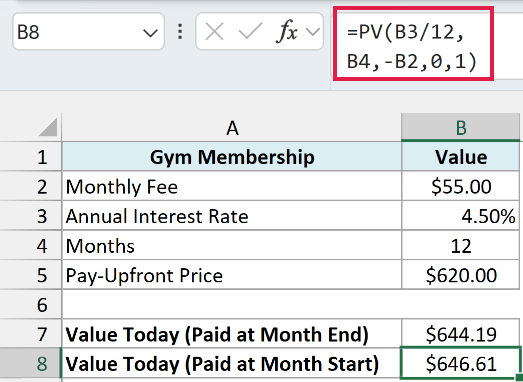Select the cell containing 12
This screenshot has height=382, width=523.
[461, 246]
